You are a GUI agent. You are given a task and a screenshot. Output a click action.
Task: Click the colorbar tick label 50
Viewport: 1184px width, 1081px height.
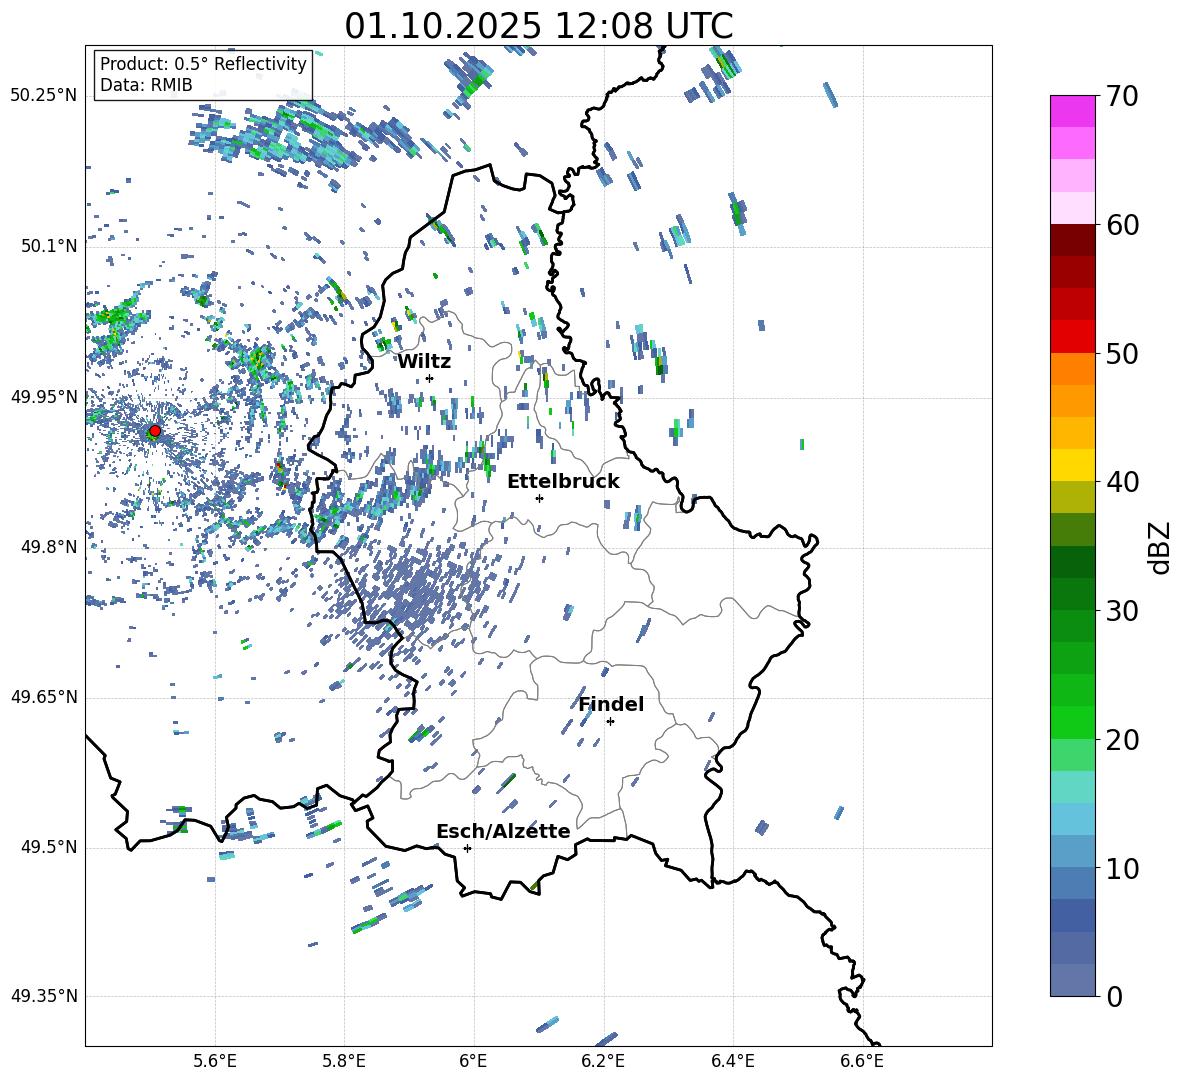click(1122, 353)
